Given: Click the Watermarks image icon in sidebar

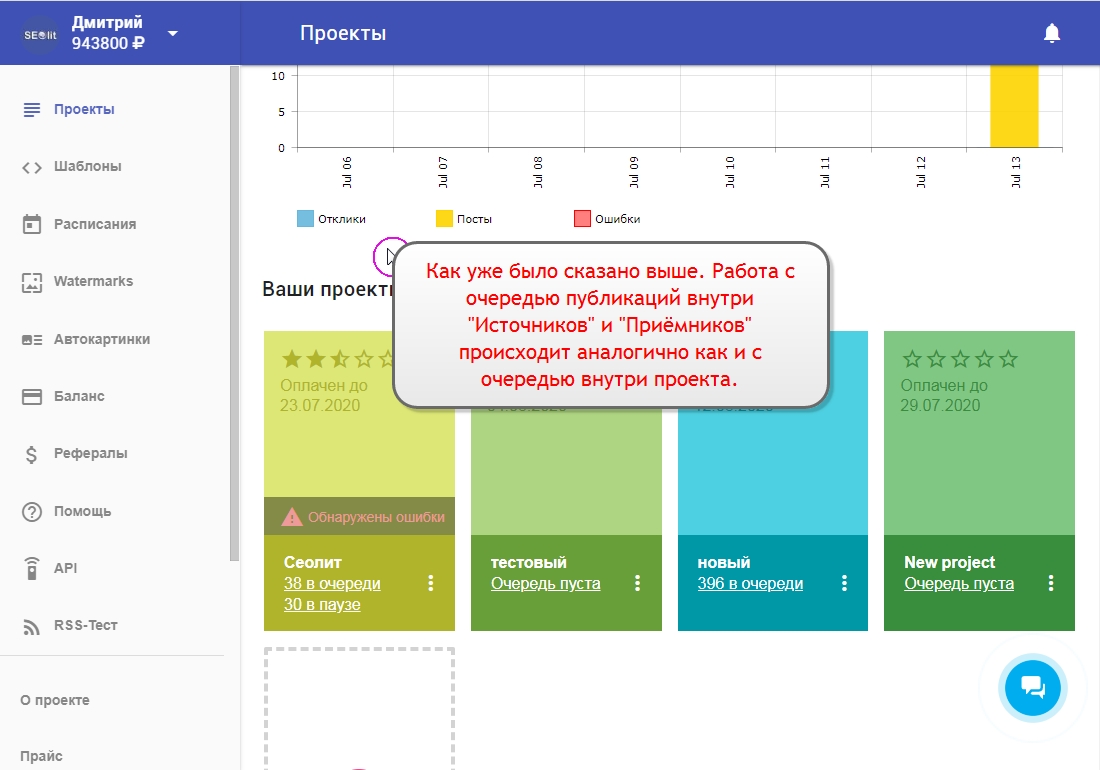Looking at the screenshot, I should click(32, 282).
